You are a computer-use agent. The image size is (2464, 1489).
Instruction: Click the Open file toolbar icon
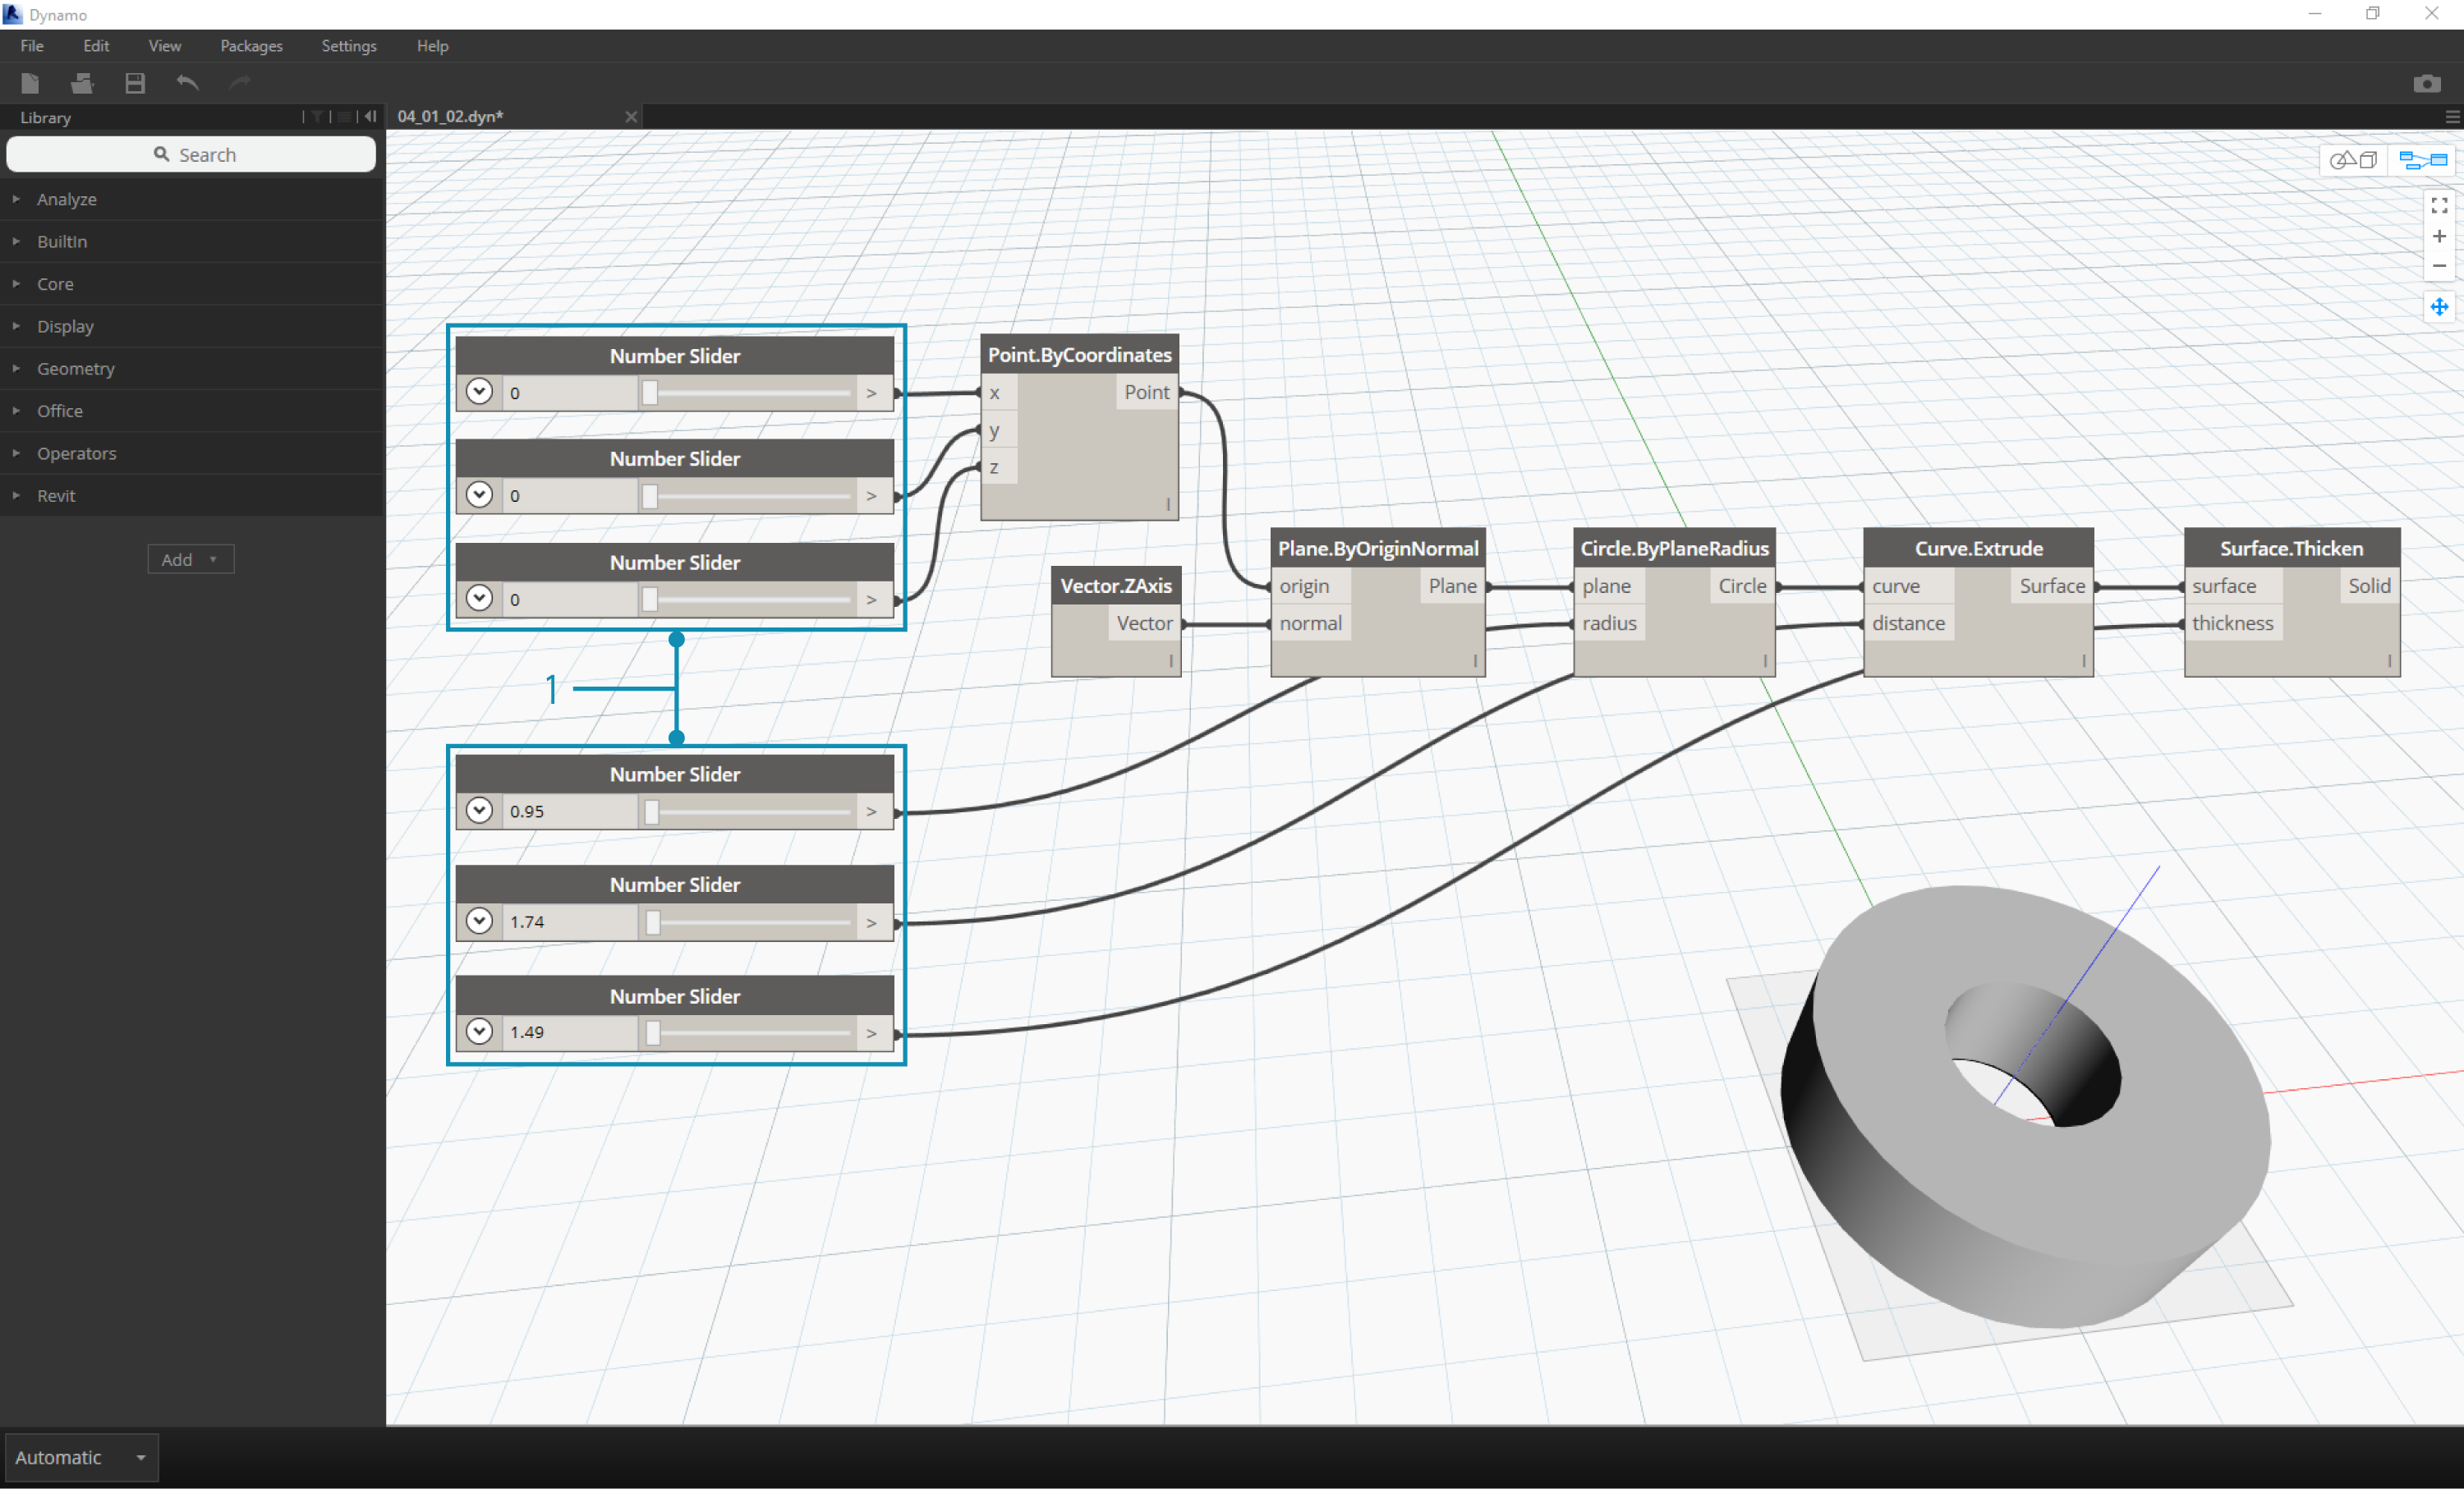coord(82,83)
